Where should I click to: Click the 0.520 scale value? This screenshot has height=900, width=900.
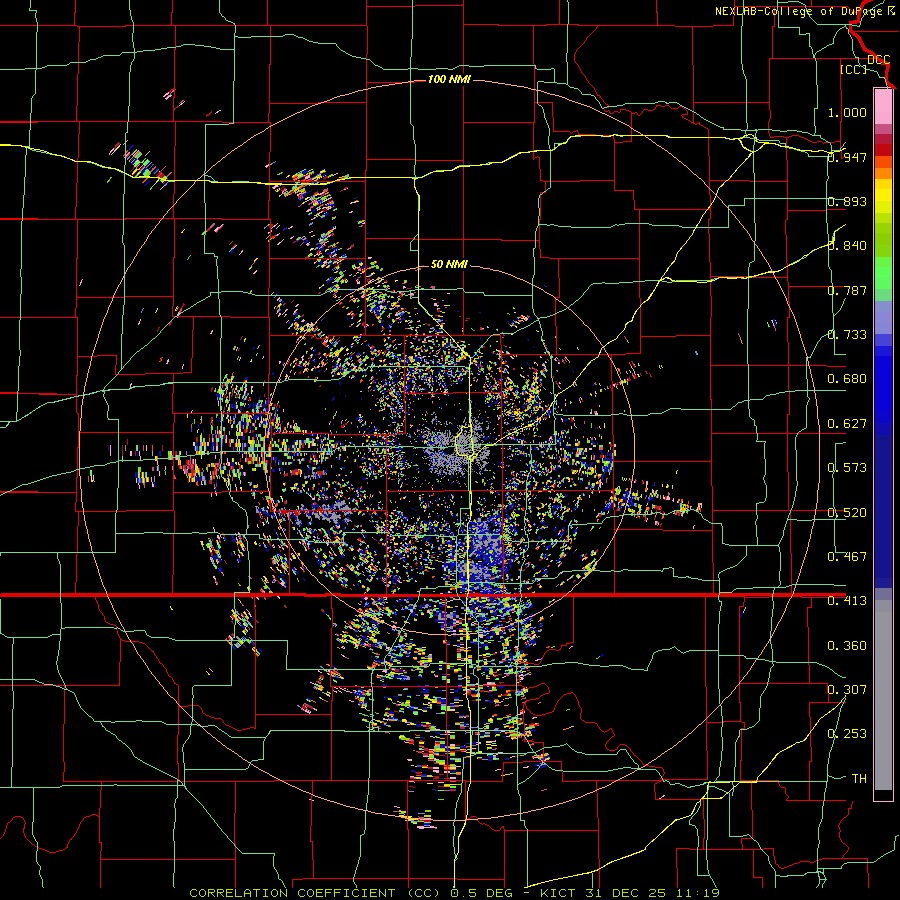coord(847,513)
